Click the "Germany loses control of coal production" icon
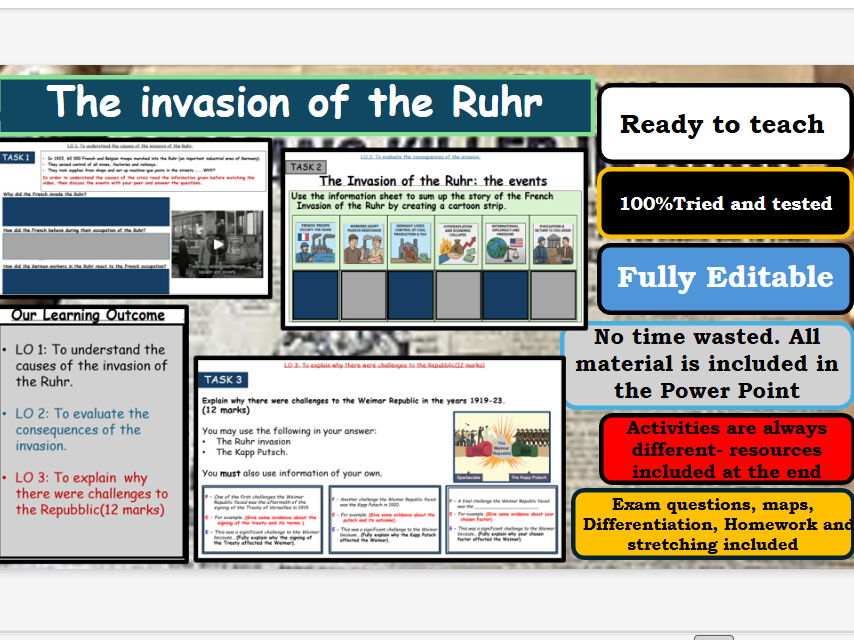This screenshot has height=640, width=854. 408,240
